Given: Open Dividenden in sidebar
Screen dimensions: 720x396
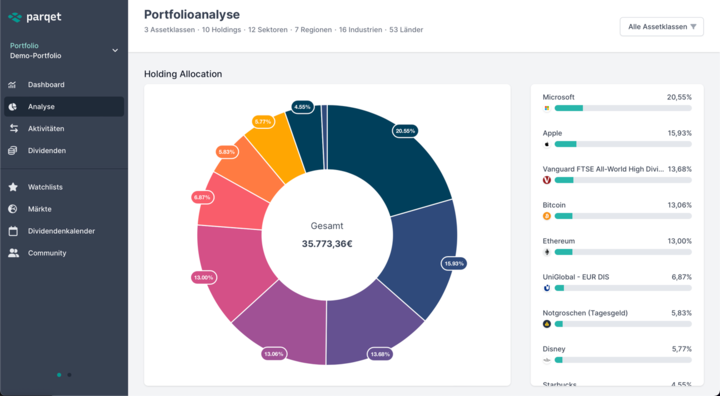Looking at the screenshot, I should click(64, 151).
